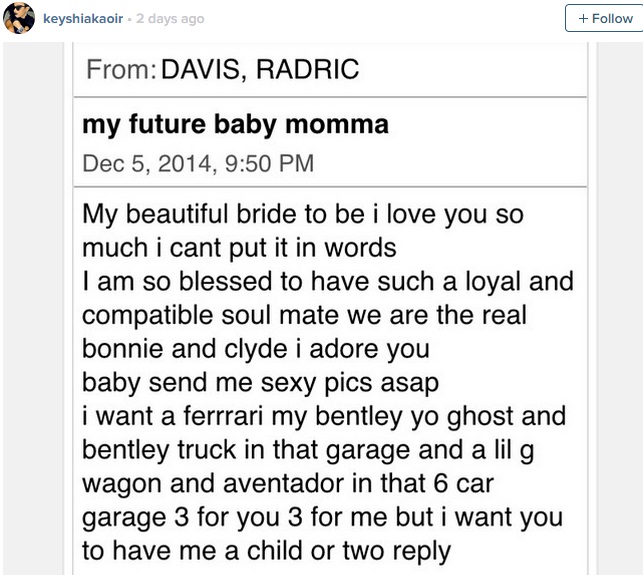Click the subject "my future baby momma"
Screen dimensions: 643x575
235,125
